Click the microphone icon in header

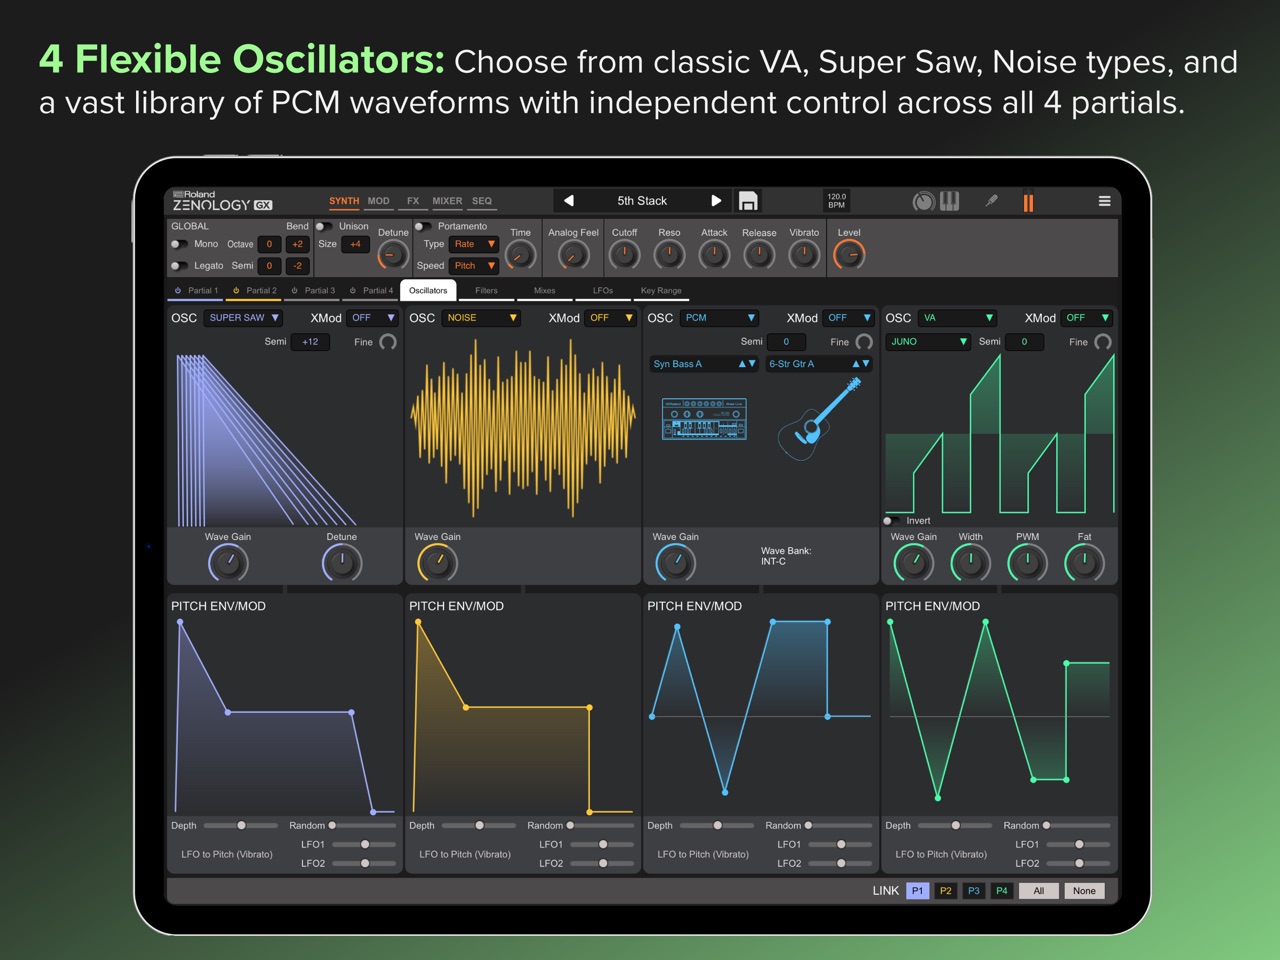(991, 201)
